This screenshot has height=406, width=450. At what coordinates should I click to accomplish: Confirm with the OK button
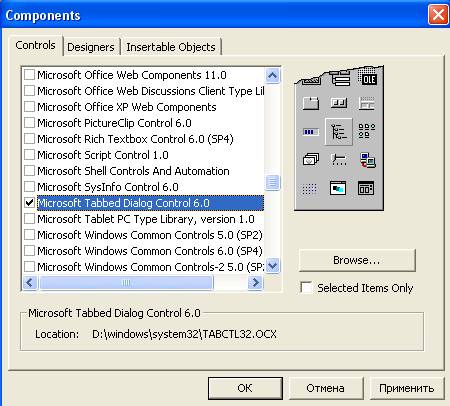coord(245,388)
